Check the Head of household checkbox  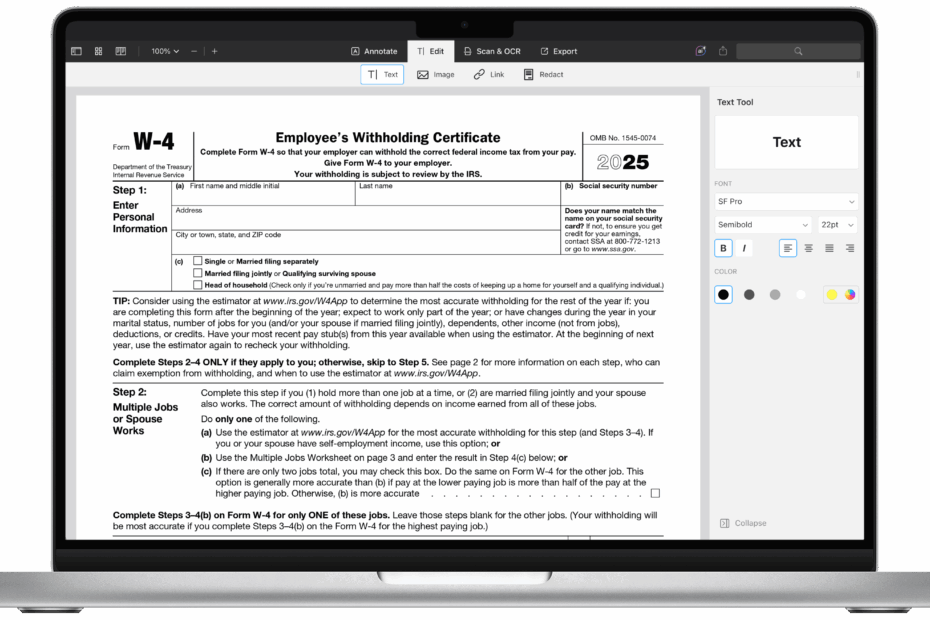[196, 283]
